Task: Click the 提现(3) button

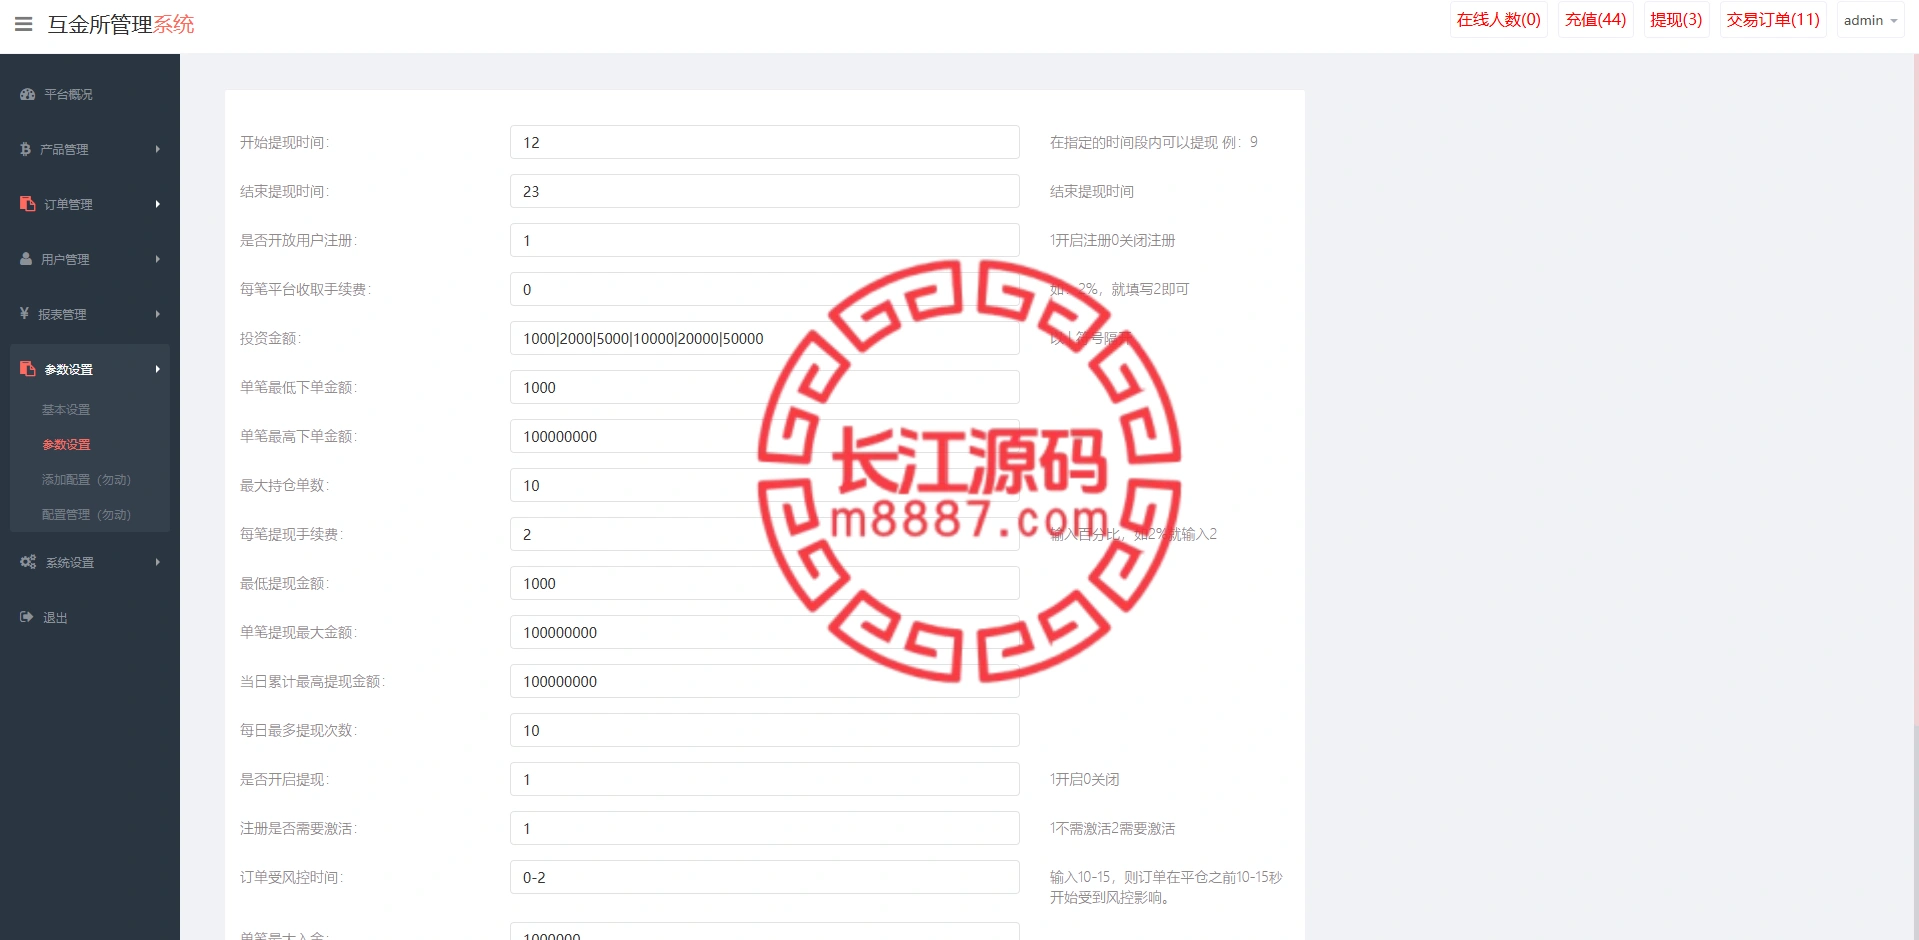Action: pos(1676,20)
